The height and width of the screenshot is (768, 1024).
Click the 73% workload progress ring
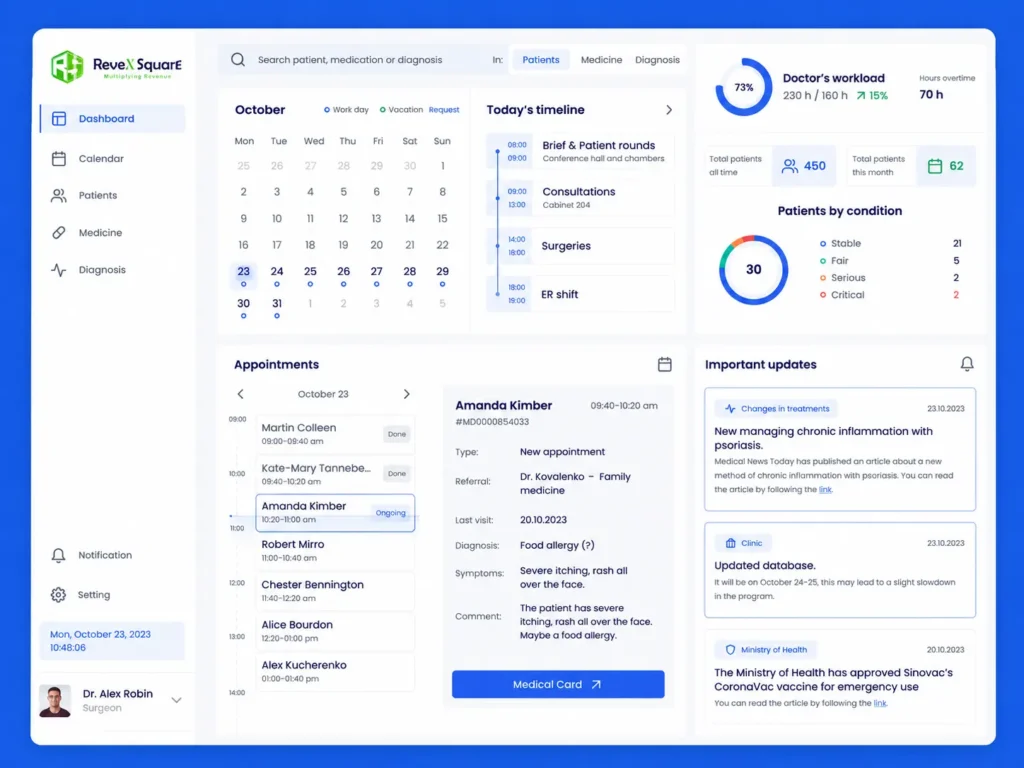pos(744,88)
